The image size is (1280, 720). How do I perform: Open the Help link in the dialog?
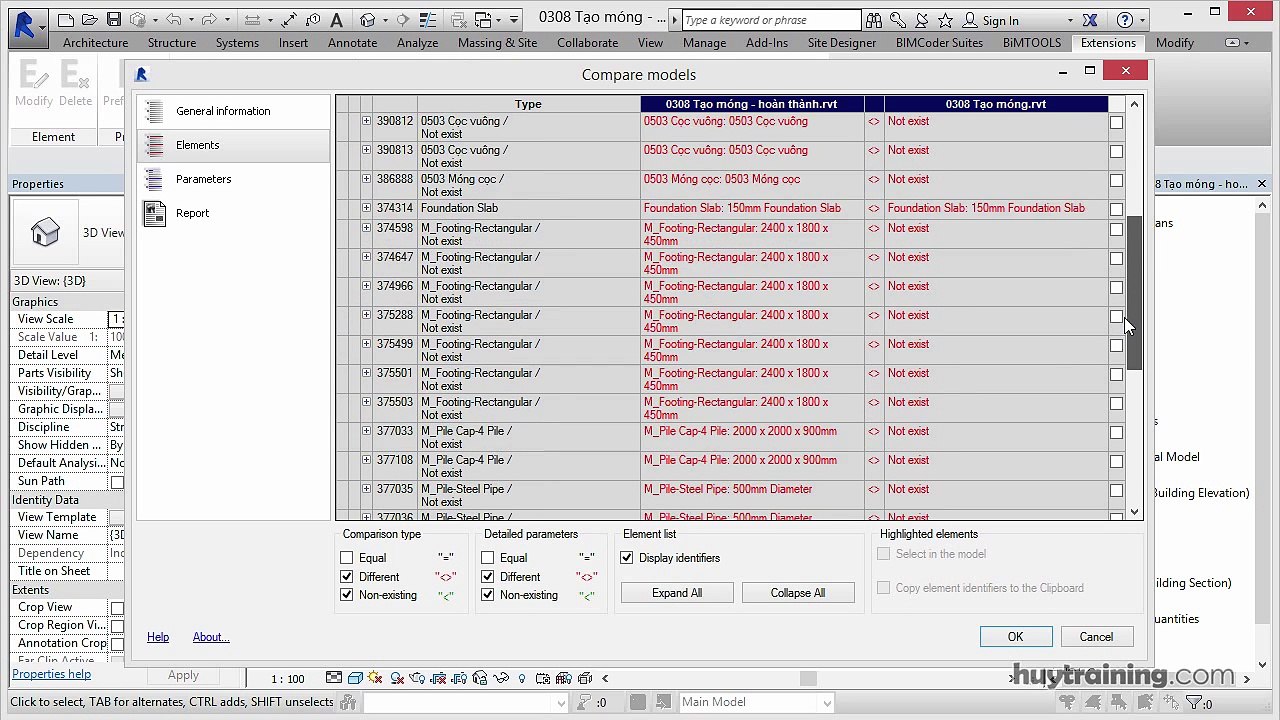pos(158,637)
